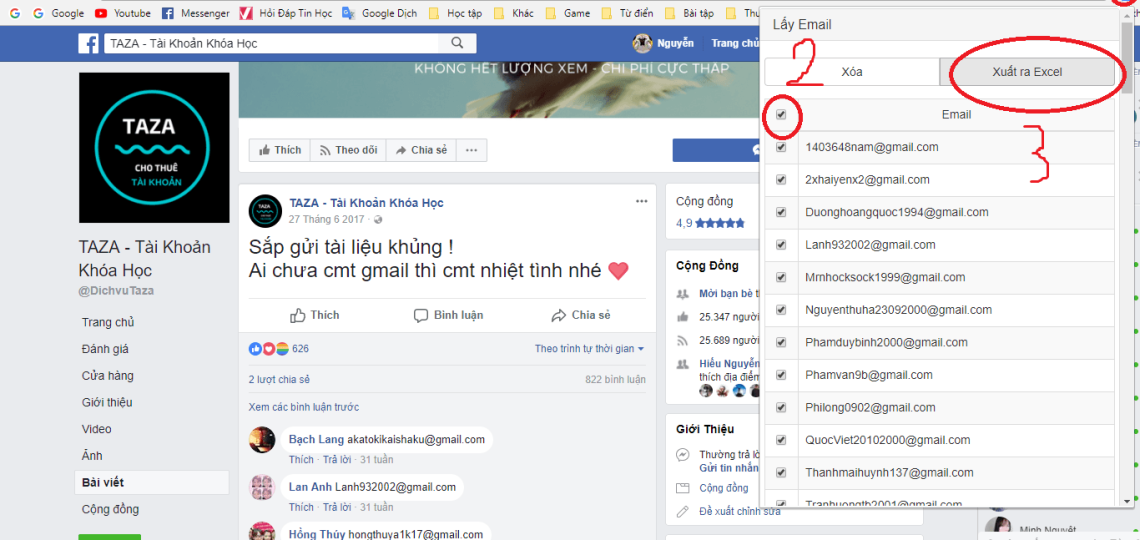This screenshot has width=1140, height=540.
Task: Click Bạch Lang commenter name
Action: click(x=316, y=440)
